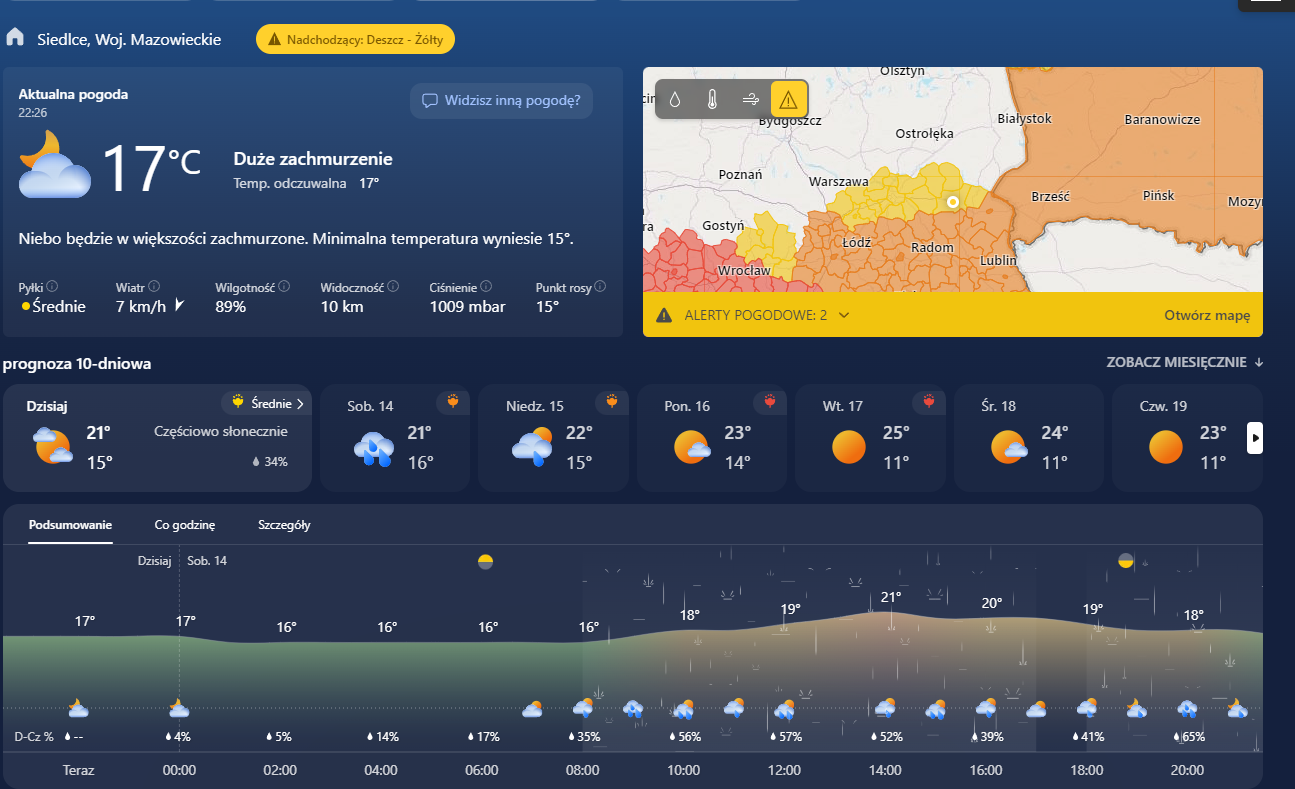Open the map via Otwórz mapę
The height and width of the screenshot is (789, 1295).
click(1206, 315)
